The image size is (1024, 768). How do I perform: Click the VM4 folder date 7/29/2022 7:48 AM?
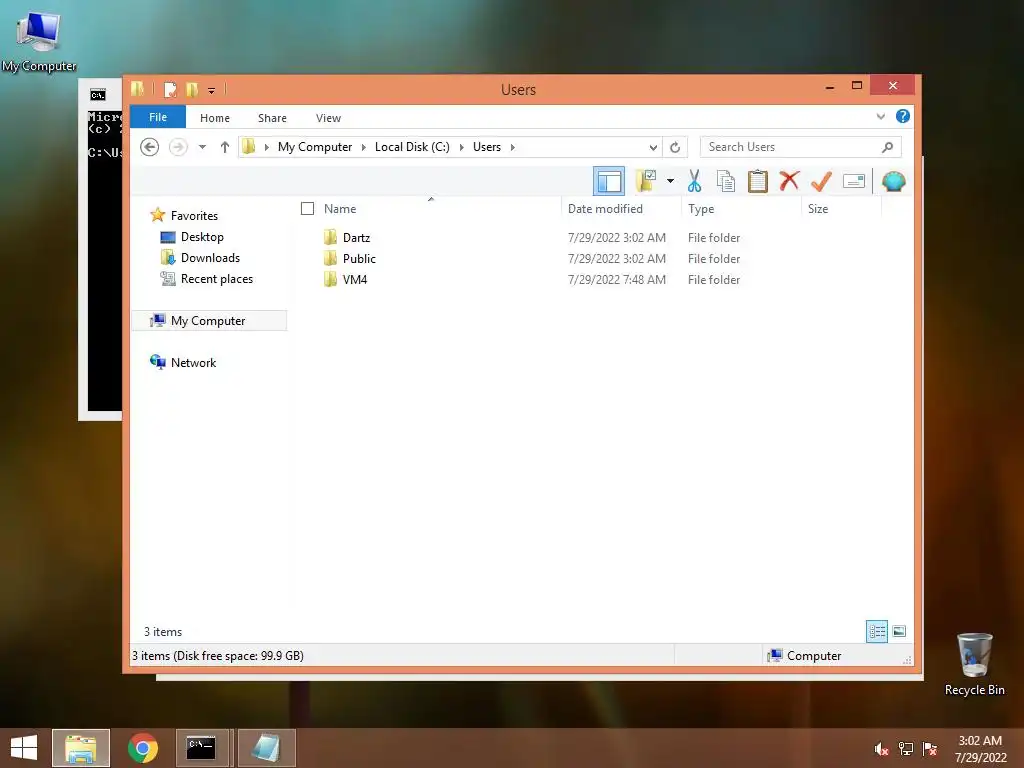point(616,280)
